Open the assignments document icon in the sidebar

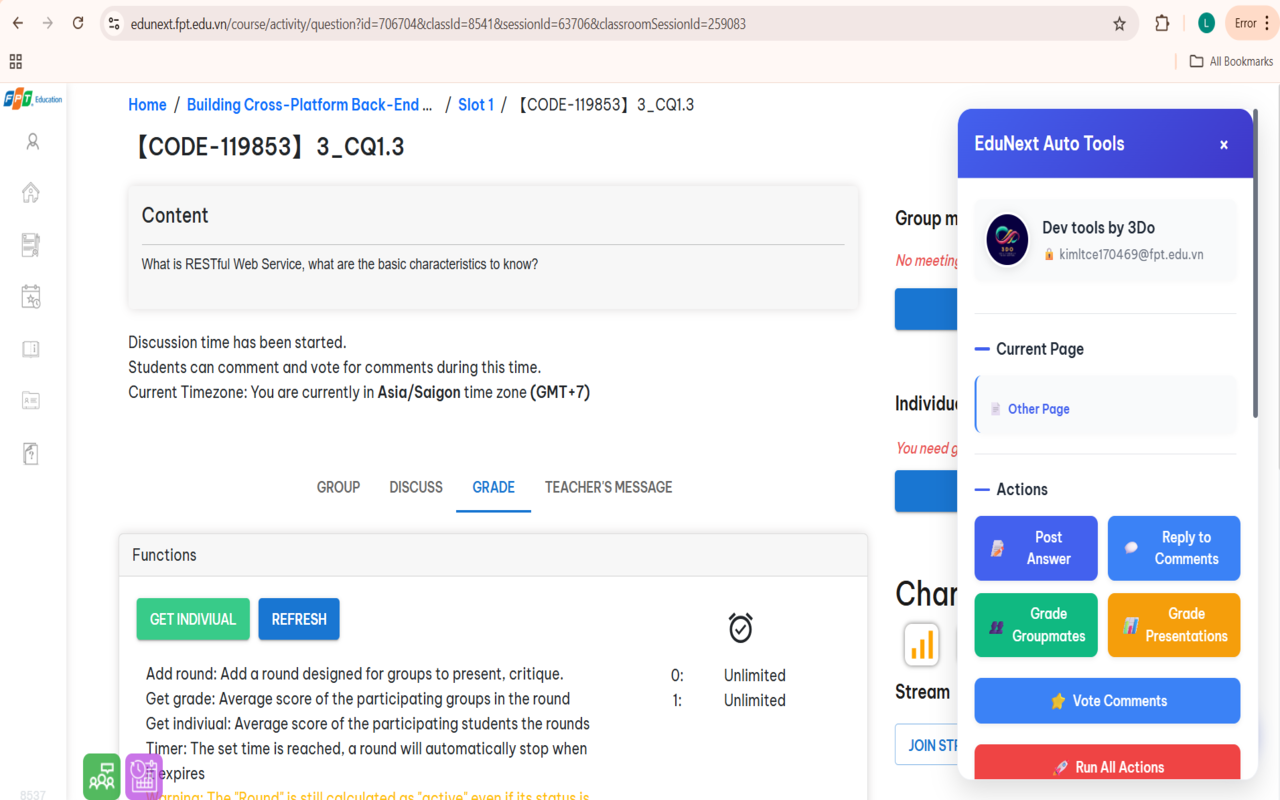pyautogui.click(x=31, y=244)
